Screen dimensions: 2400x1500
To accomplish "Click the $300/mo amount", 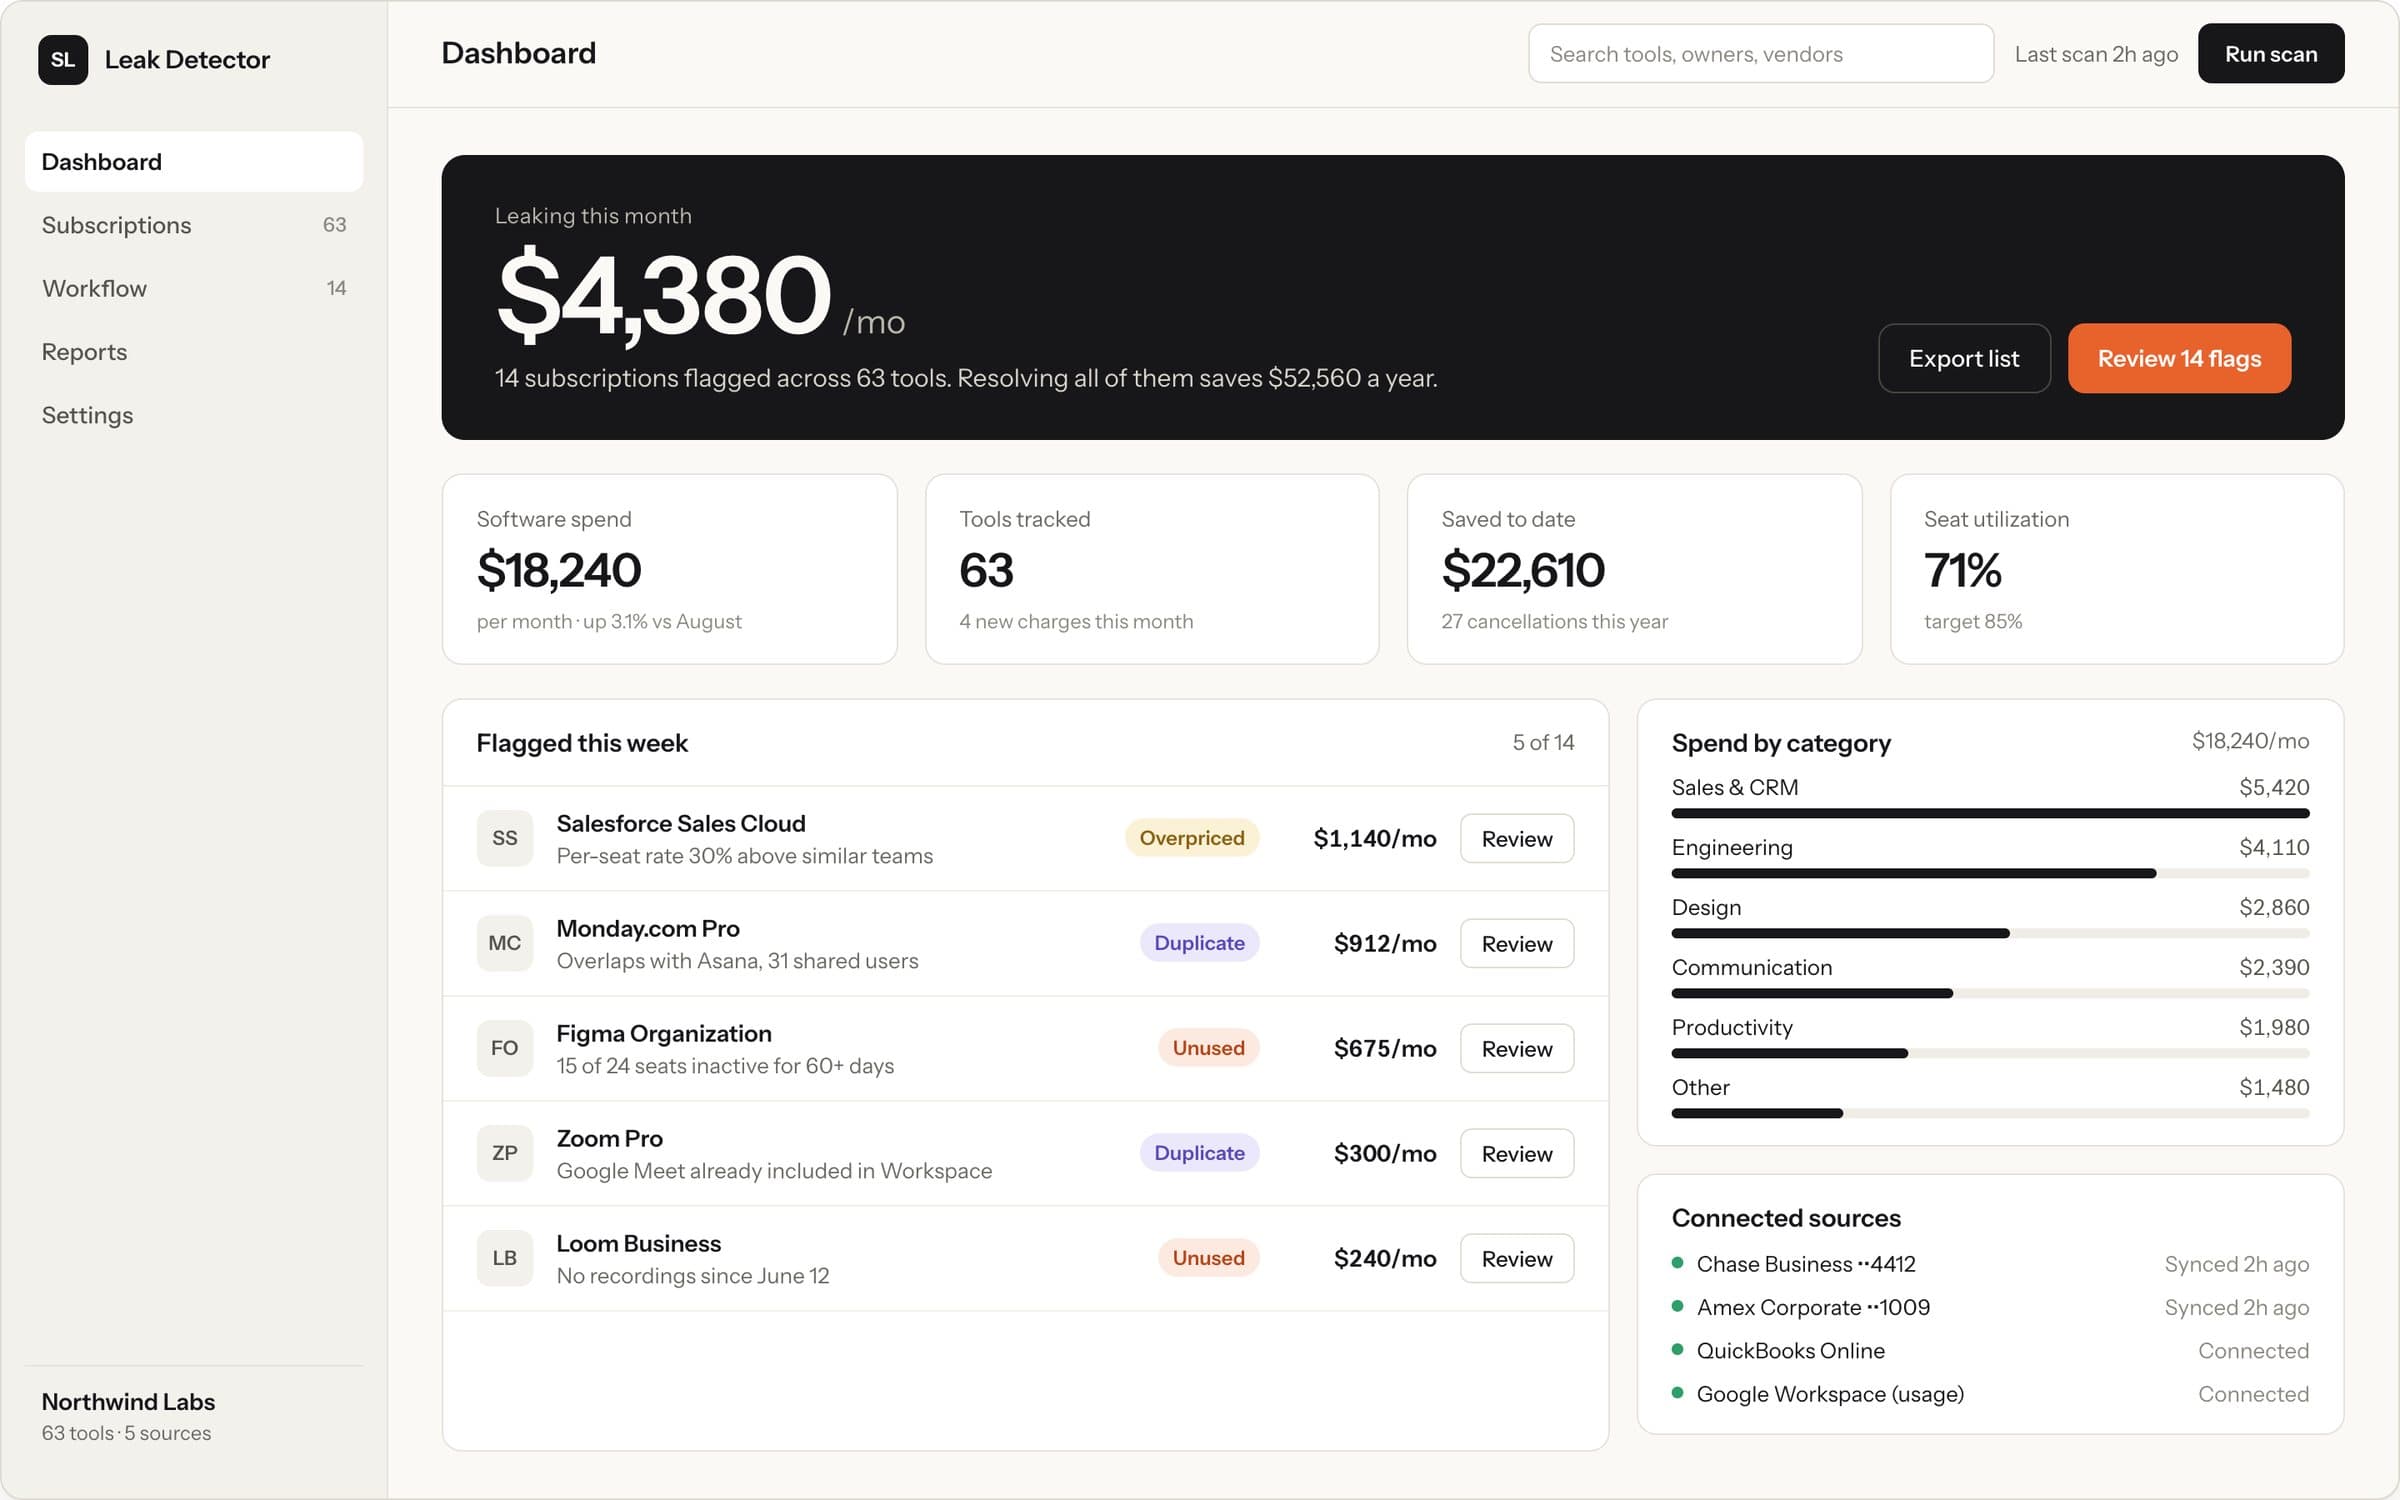I will coord(1385,1153).
